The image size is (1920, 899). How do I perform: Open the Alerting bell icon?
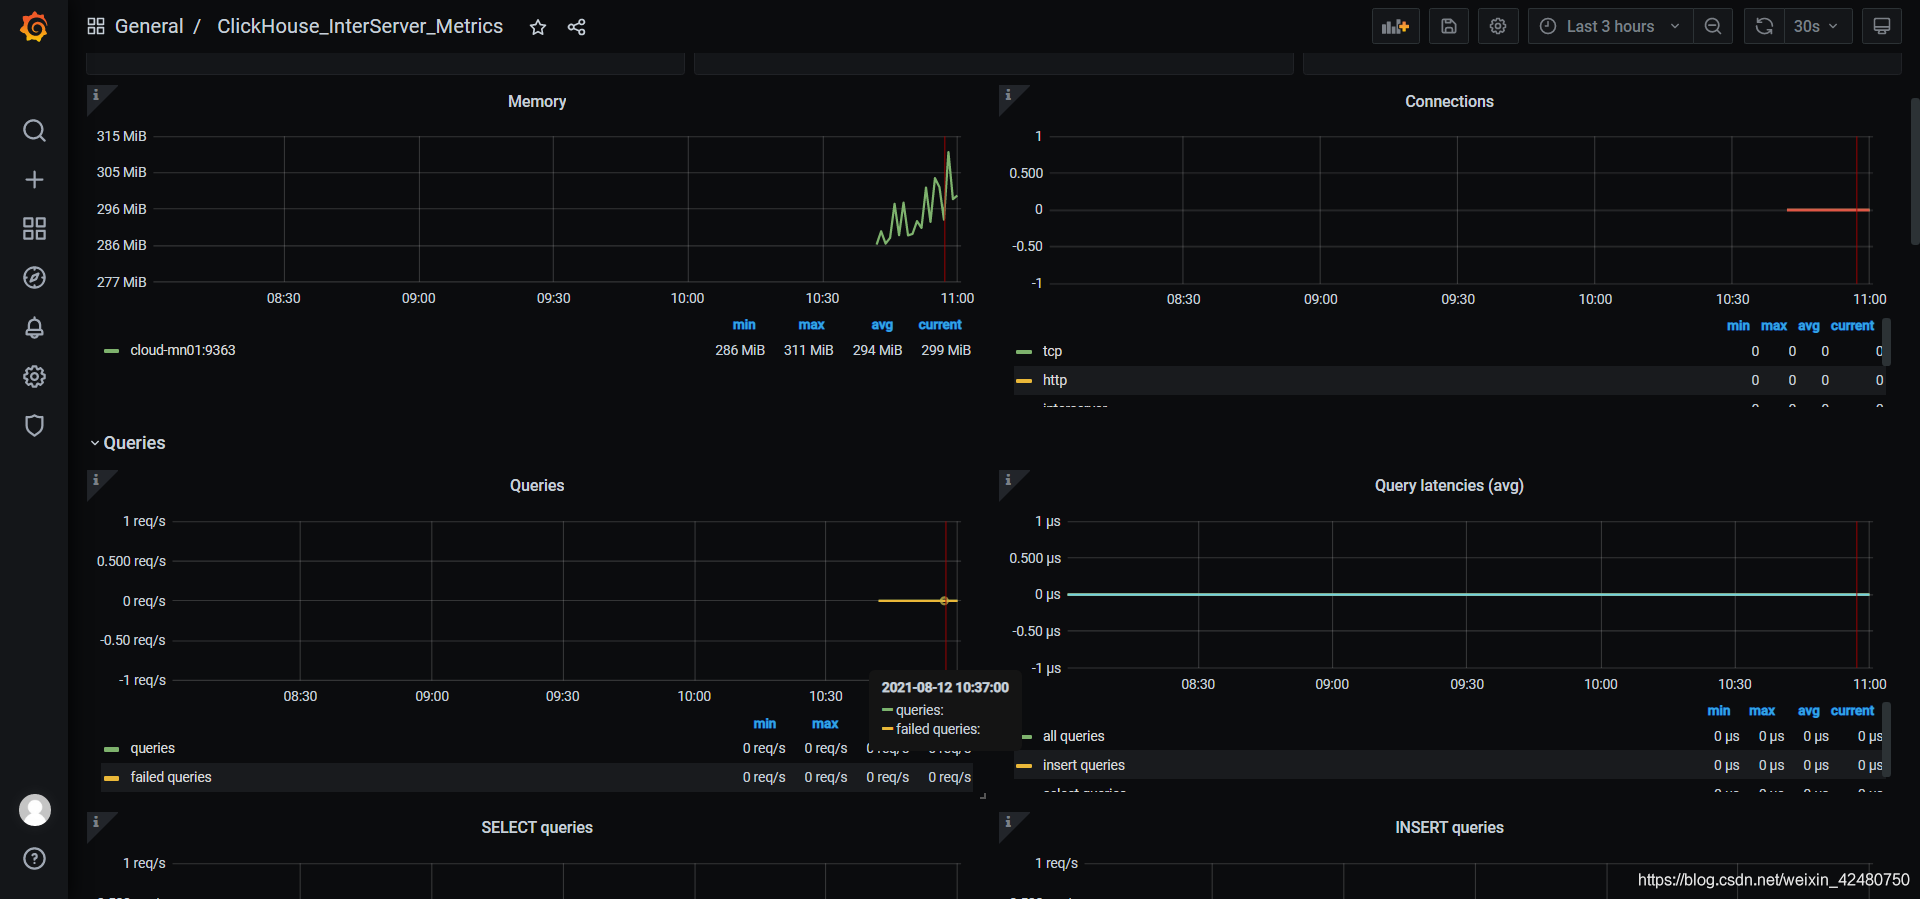coord(34,327)
